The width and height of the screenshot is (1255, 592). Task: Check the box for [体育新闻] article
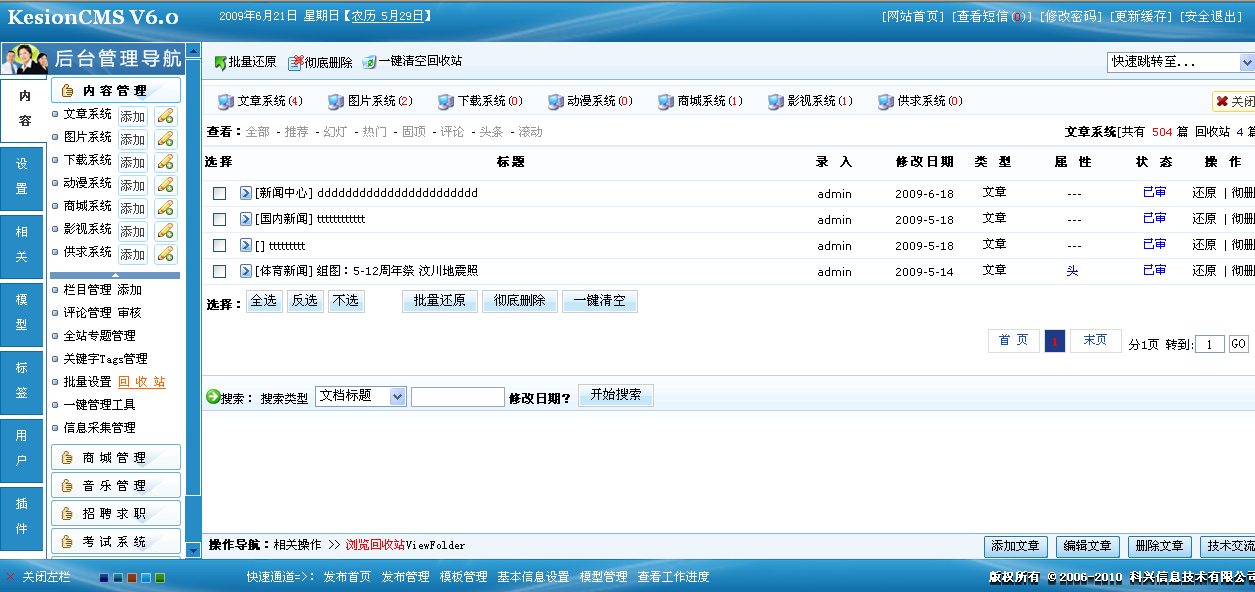219,271
